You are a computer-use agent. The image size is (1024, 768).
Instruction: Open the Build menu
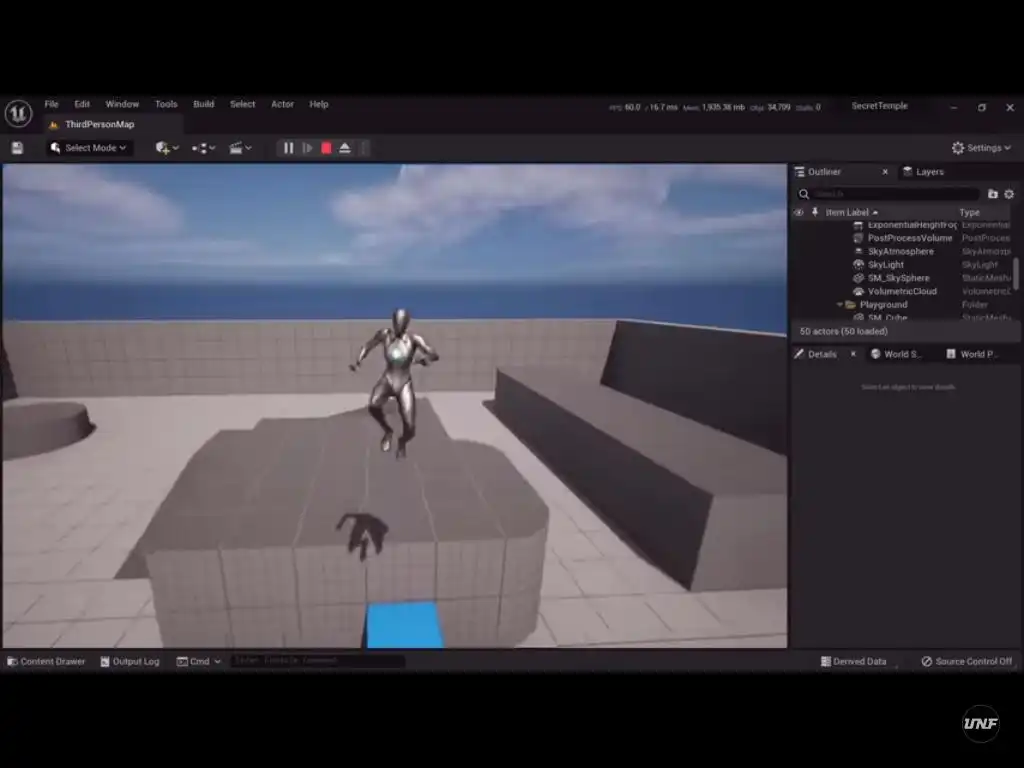[x=204, y=104]
